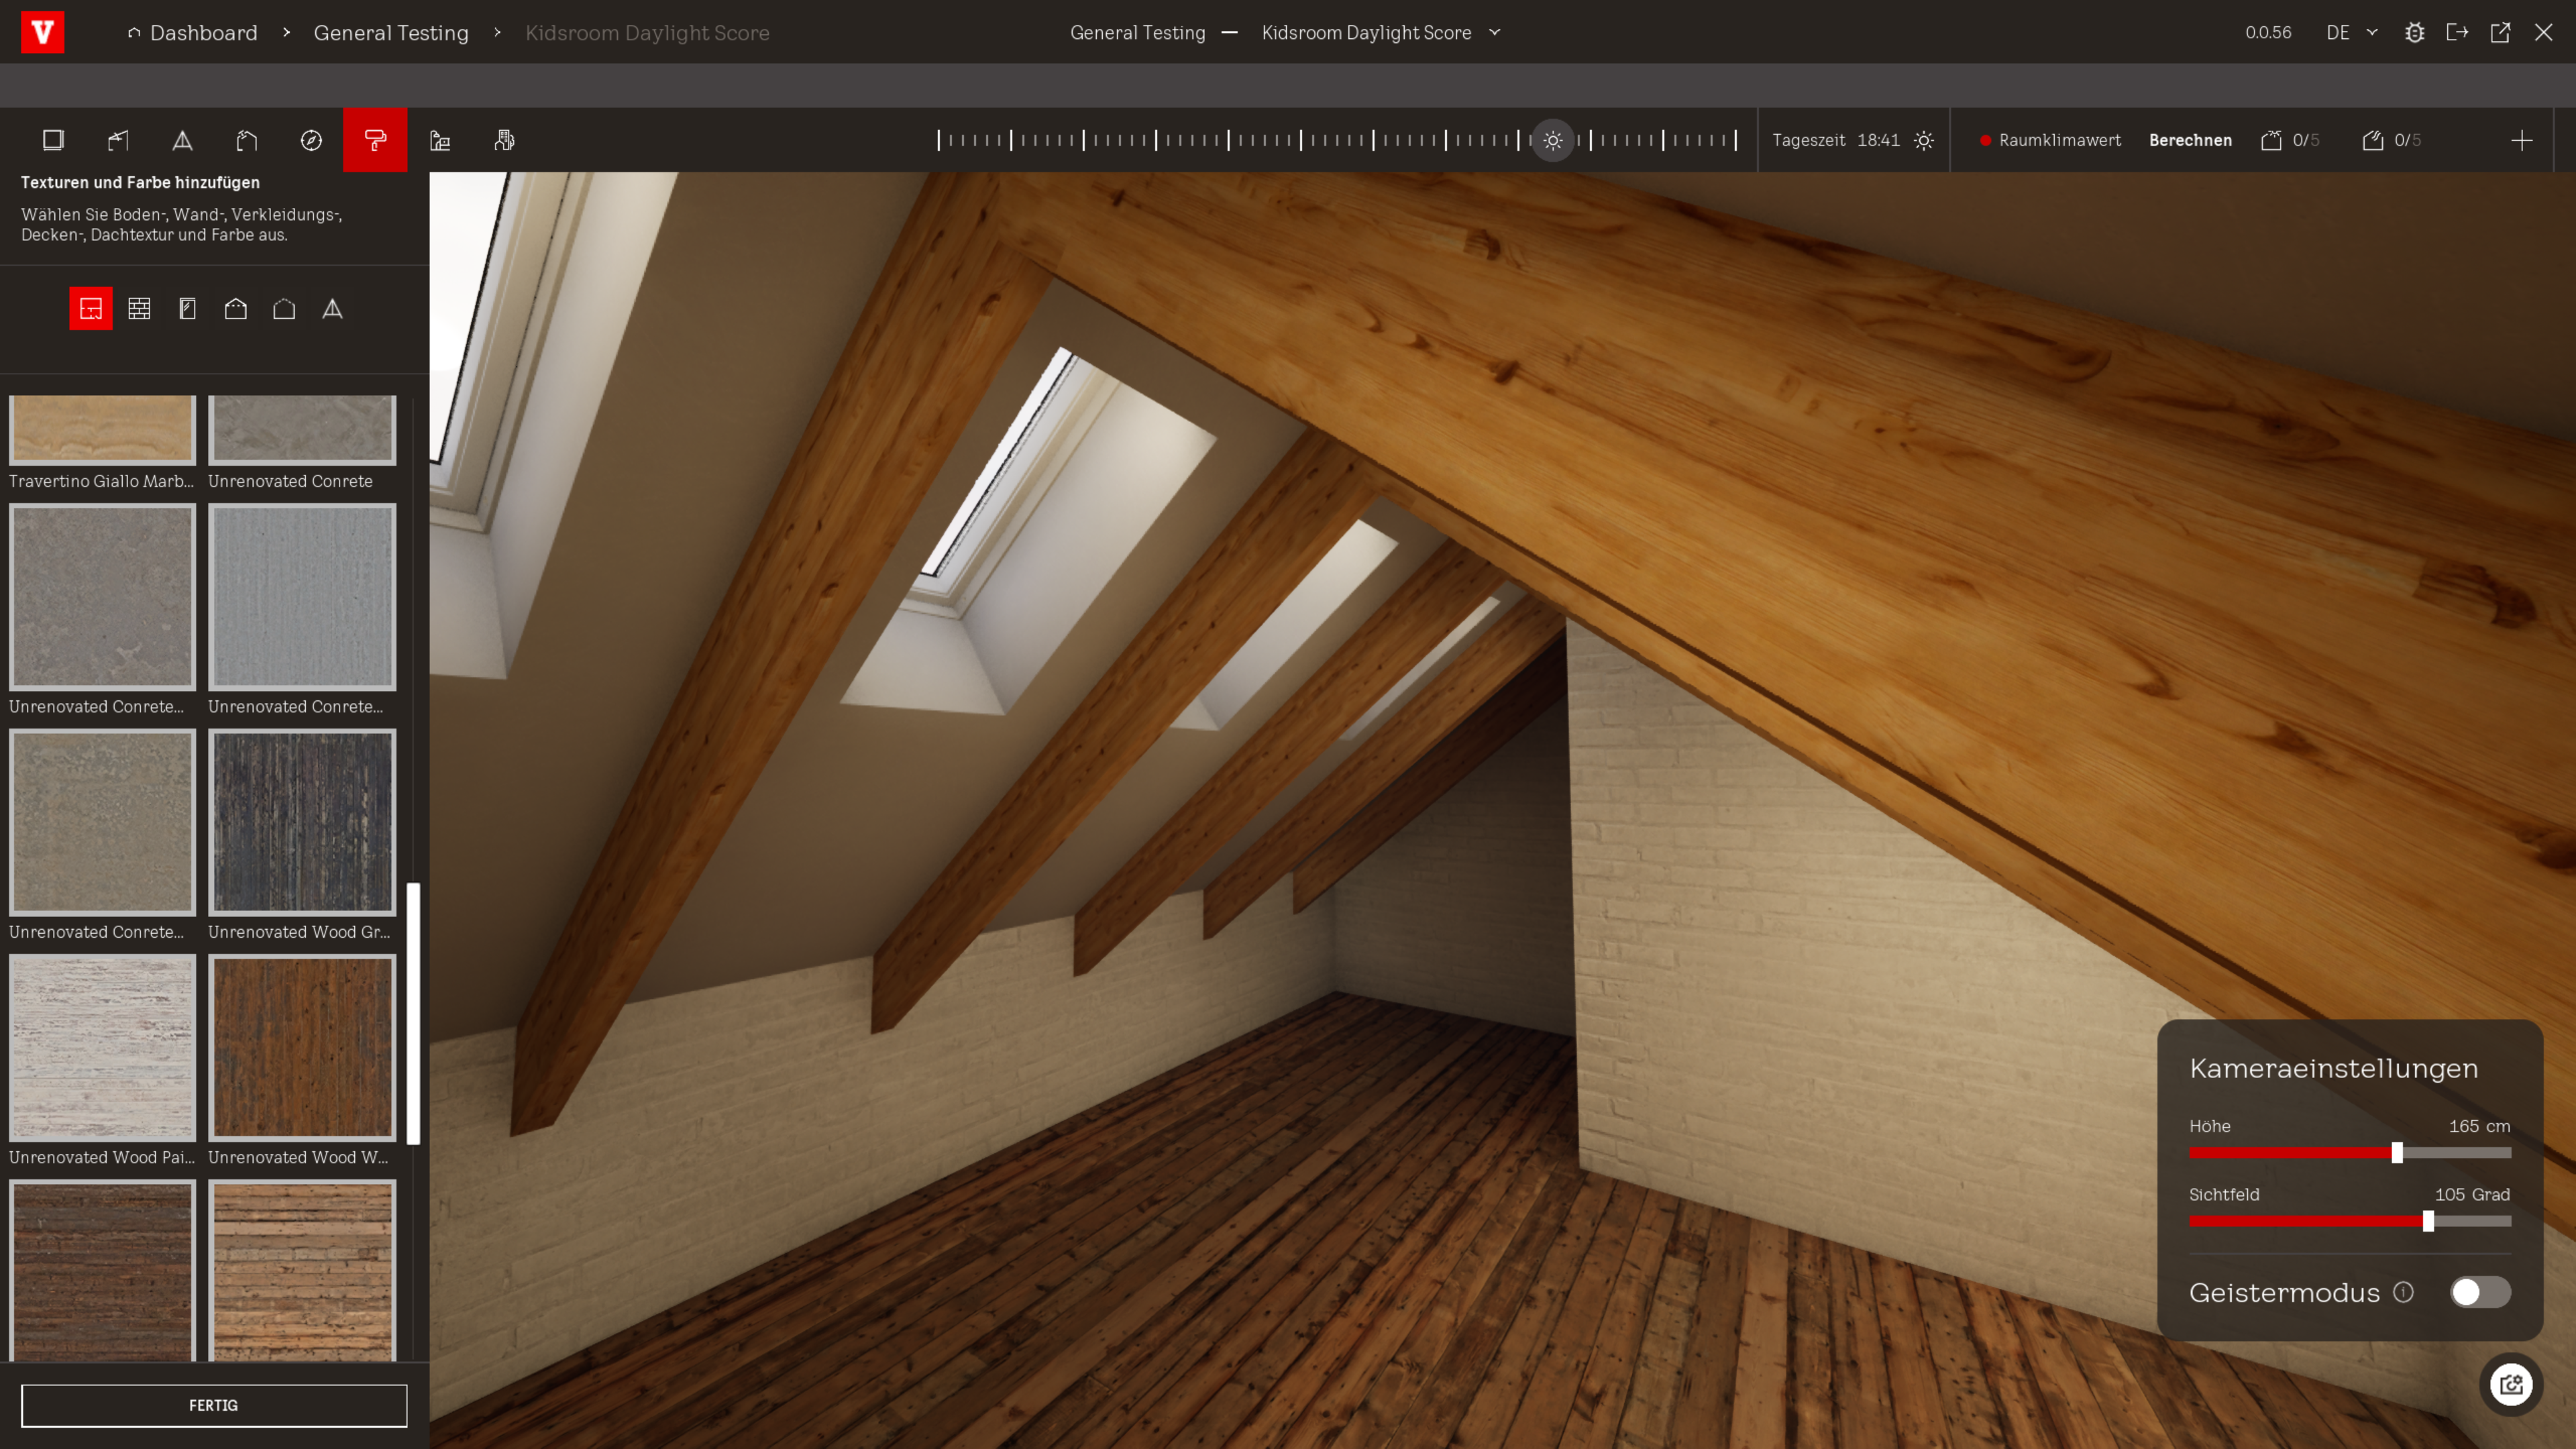Click the camera screenshot icon
Screen dimensions: 2576x1449
[2511, 1384]
